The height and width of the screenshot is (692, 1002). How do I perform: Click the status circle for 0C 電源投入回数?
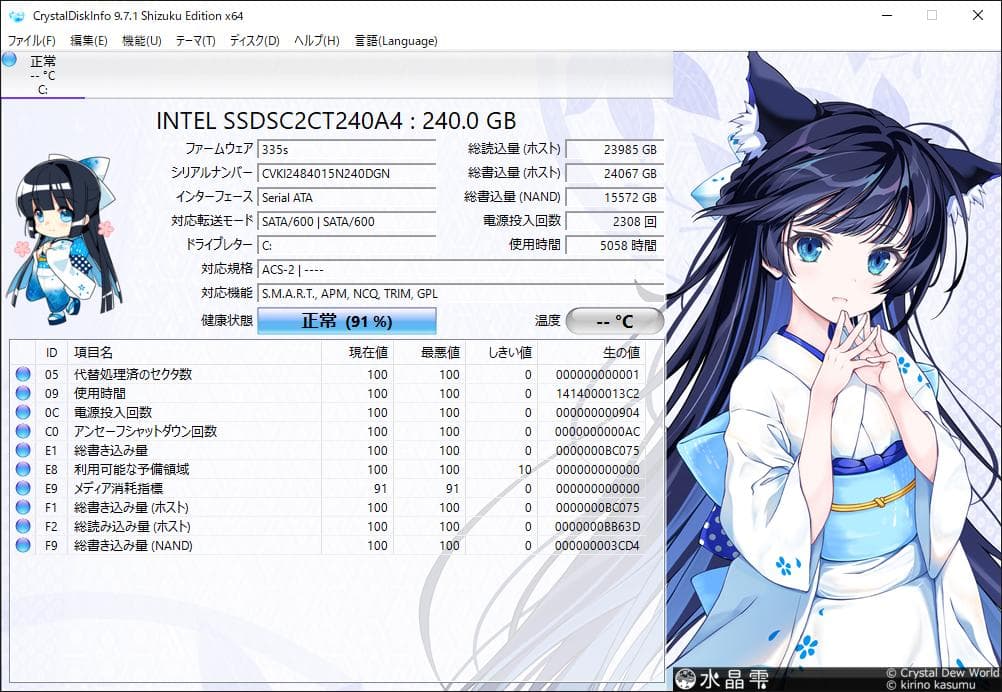point(22,412)
